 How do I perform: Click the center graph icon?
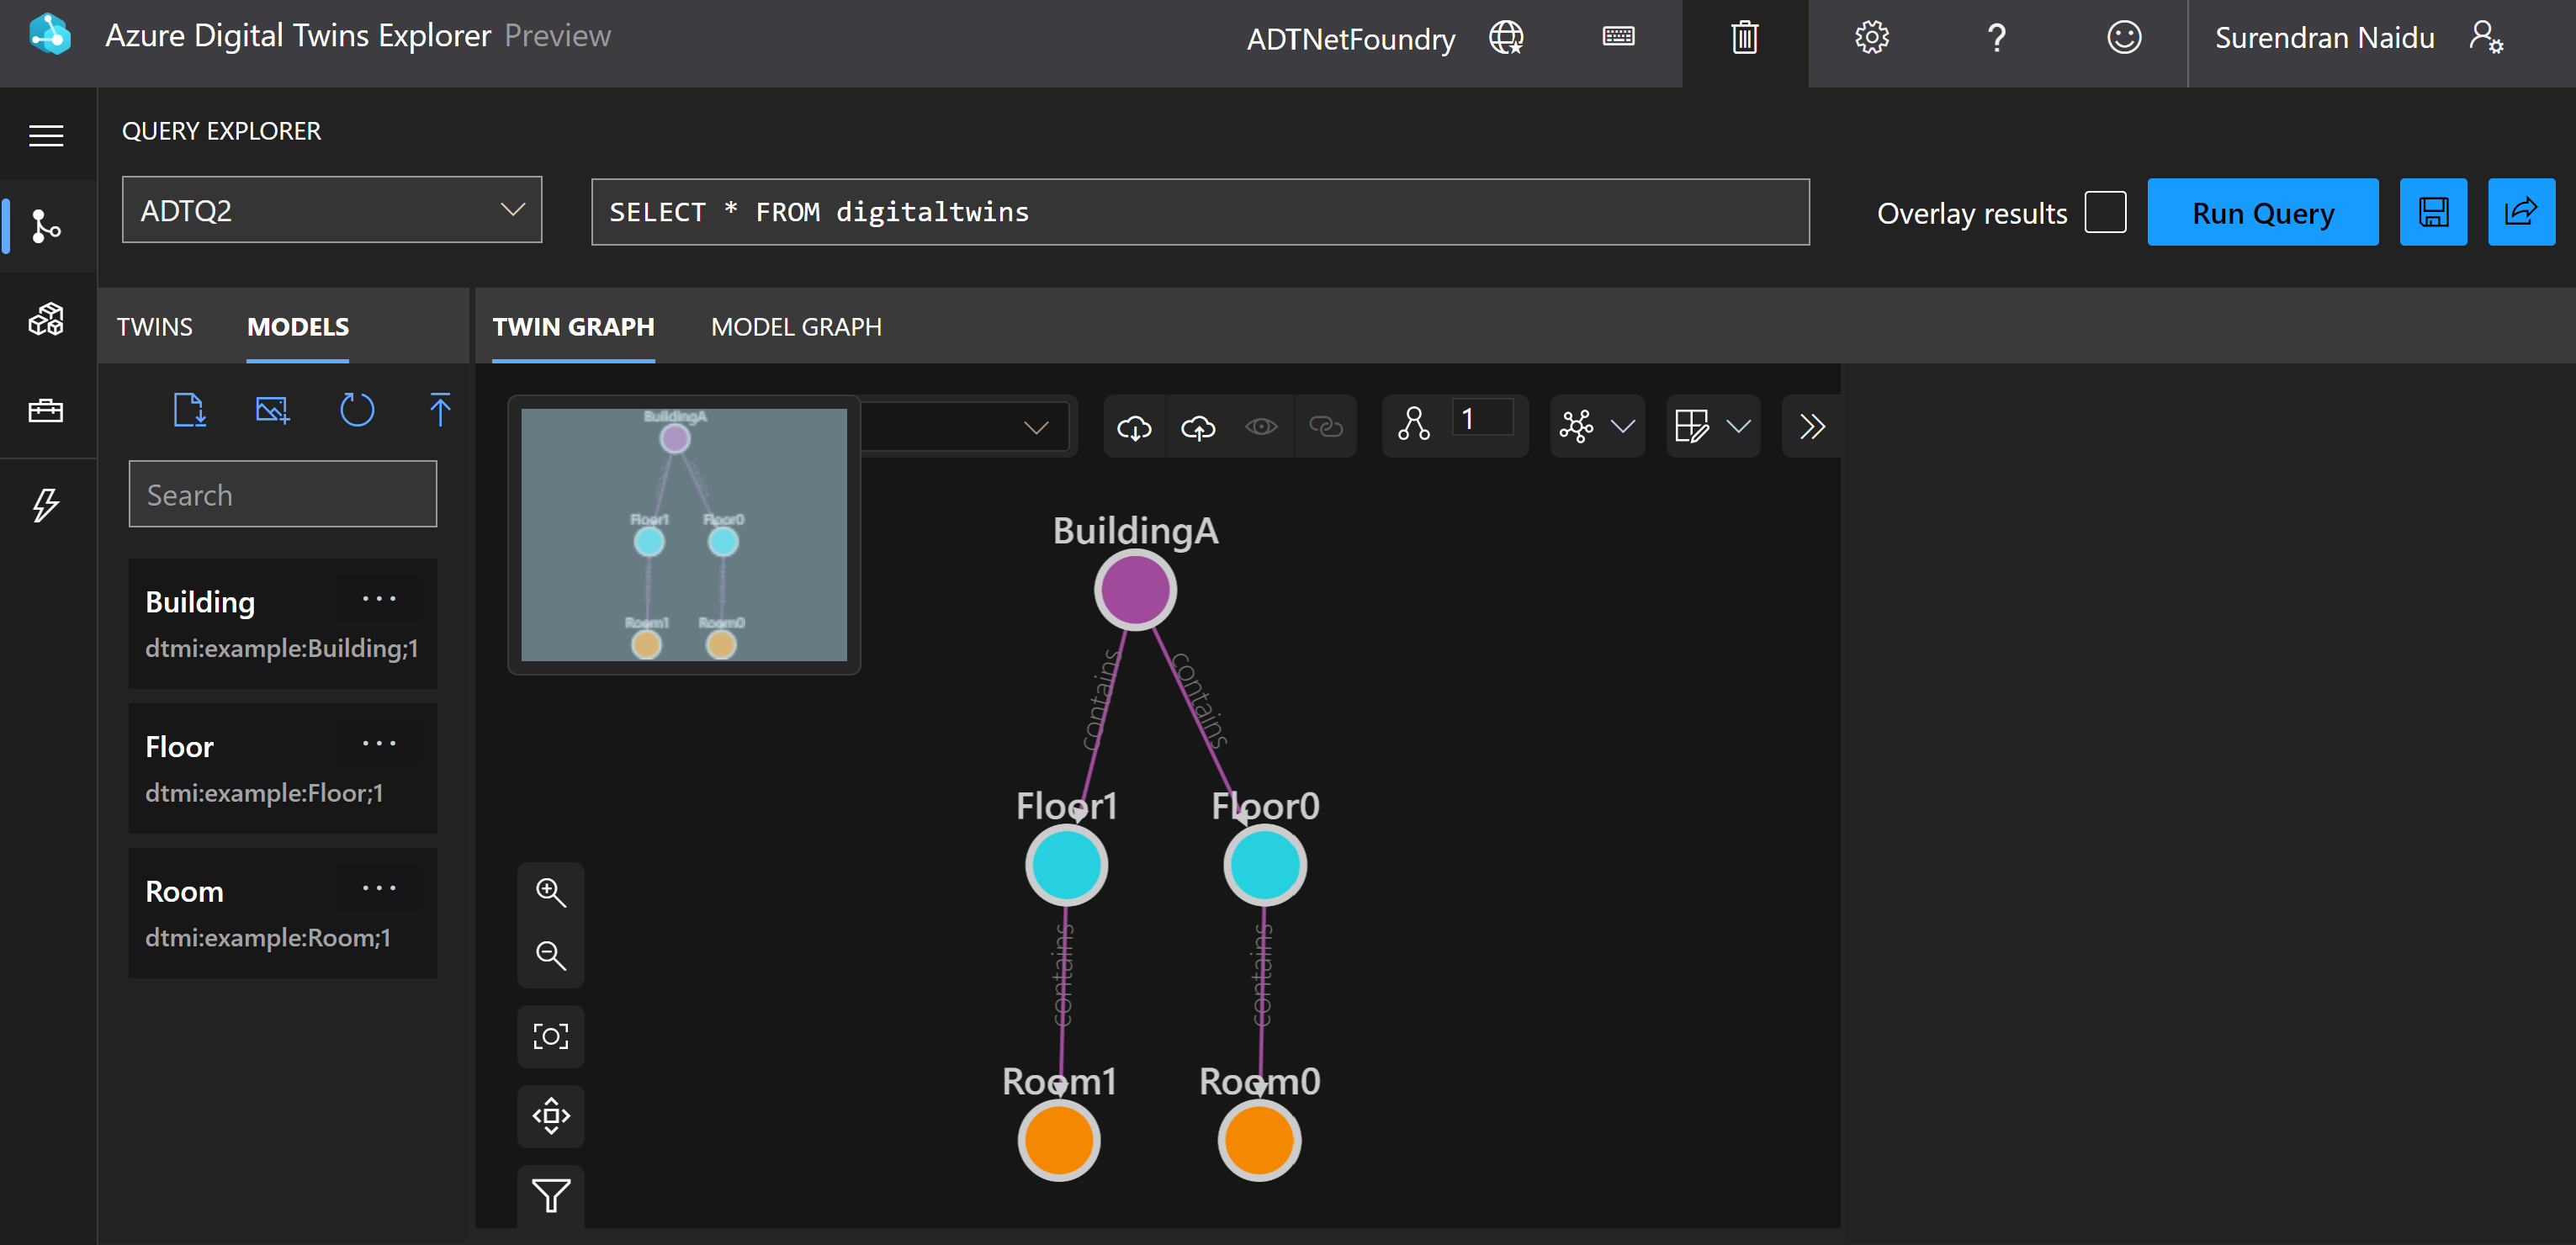coord(551,1116)
